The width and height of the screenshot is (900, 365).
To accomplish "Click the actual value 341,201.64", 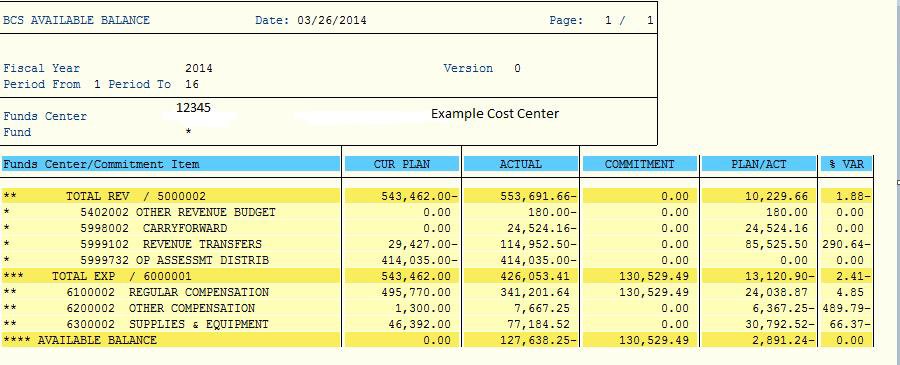I will (x=535, y=292).
